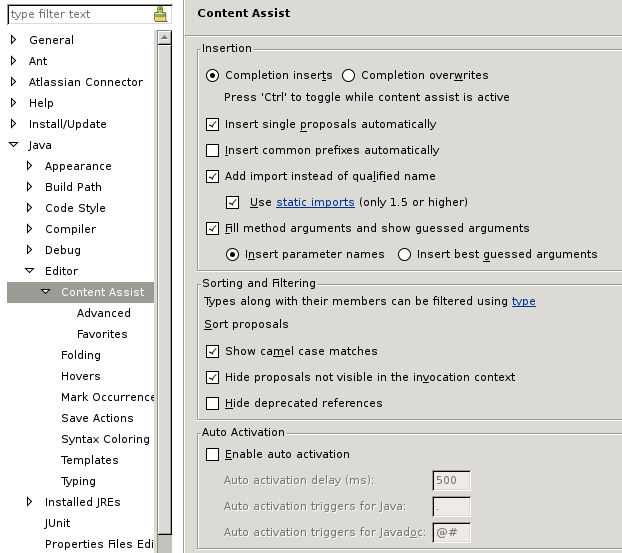Collapse the Java tree node
The height and width of the screenshot is (553, 622).
tap(14, 145)
